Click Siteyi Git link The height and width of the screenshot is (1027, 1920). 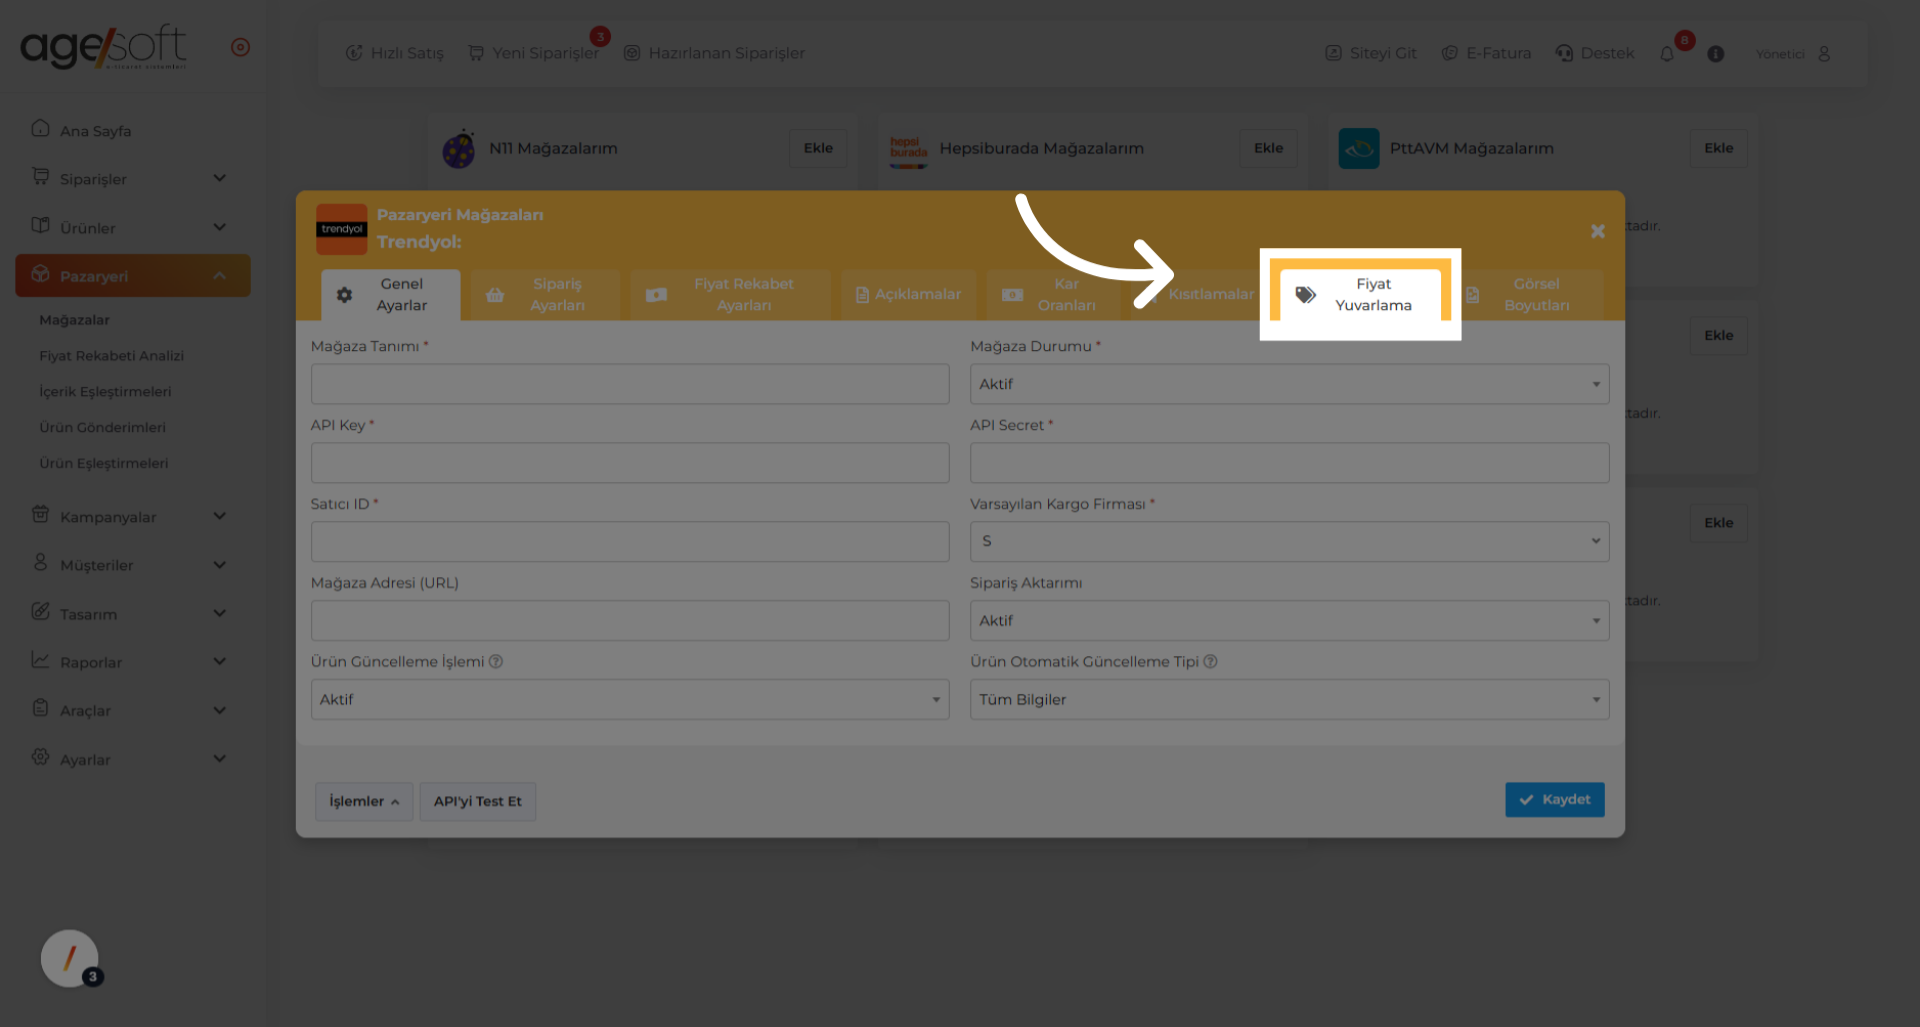coord(1371,53)
